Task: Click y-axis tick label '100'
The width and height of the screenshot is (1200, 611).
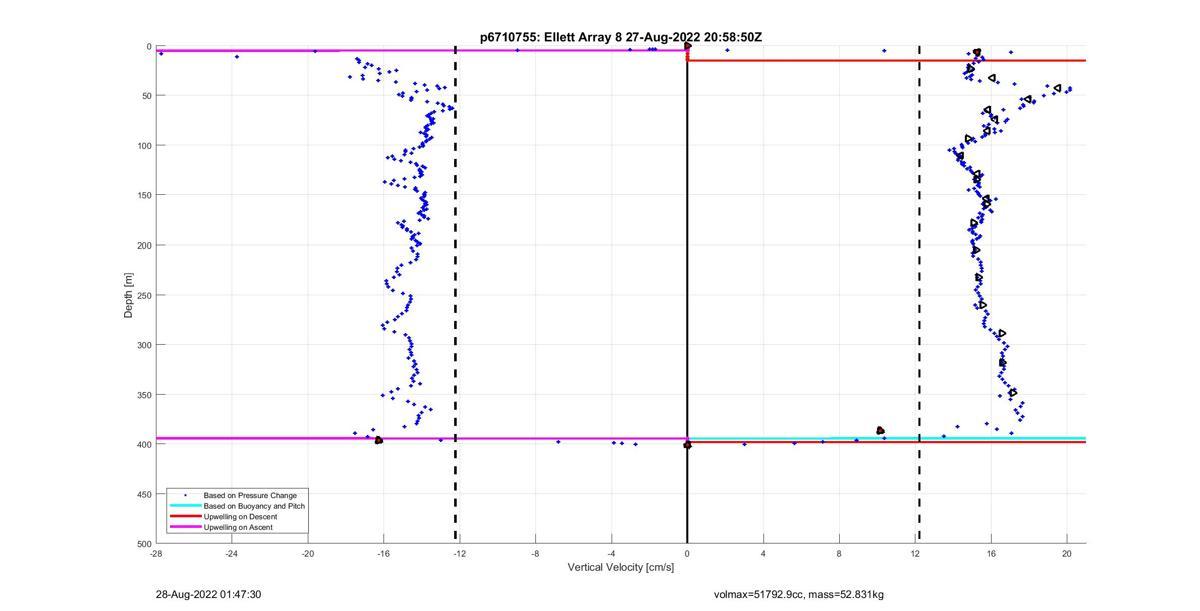Action: click(144, 146)
